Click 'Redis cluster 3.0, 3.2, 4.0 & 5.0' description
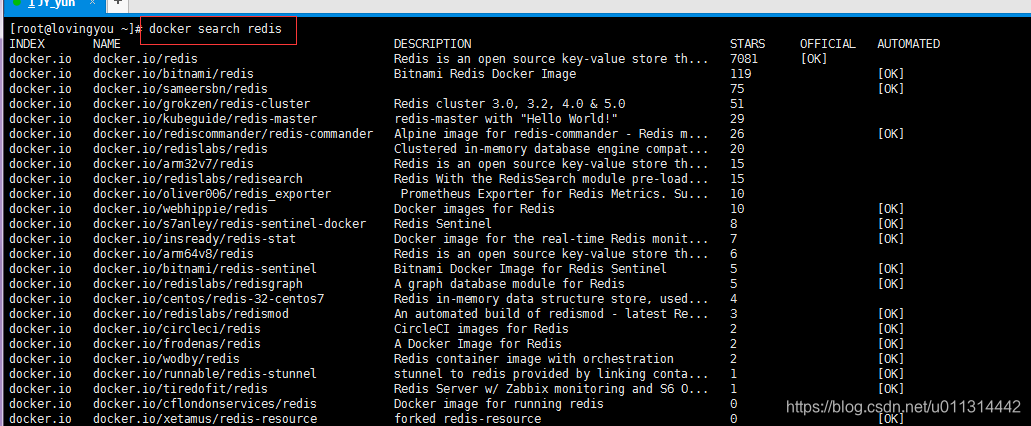The width and height of the screenshot is (1031, 426). click(x=510, y=104)
